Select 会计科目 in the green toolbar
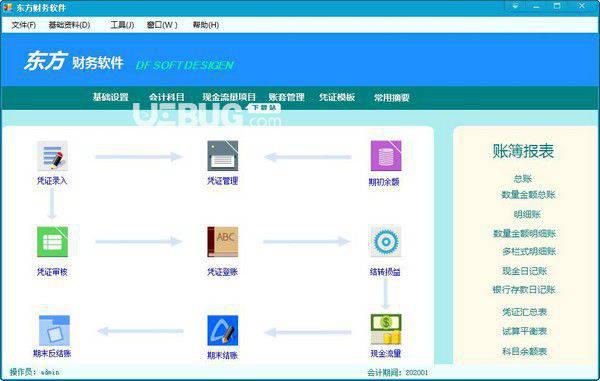 pyautogui.click(x=166, y=97)
